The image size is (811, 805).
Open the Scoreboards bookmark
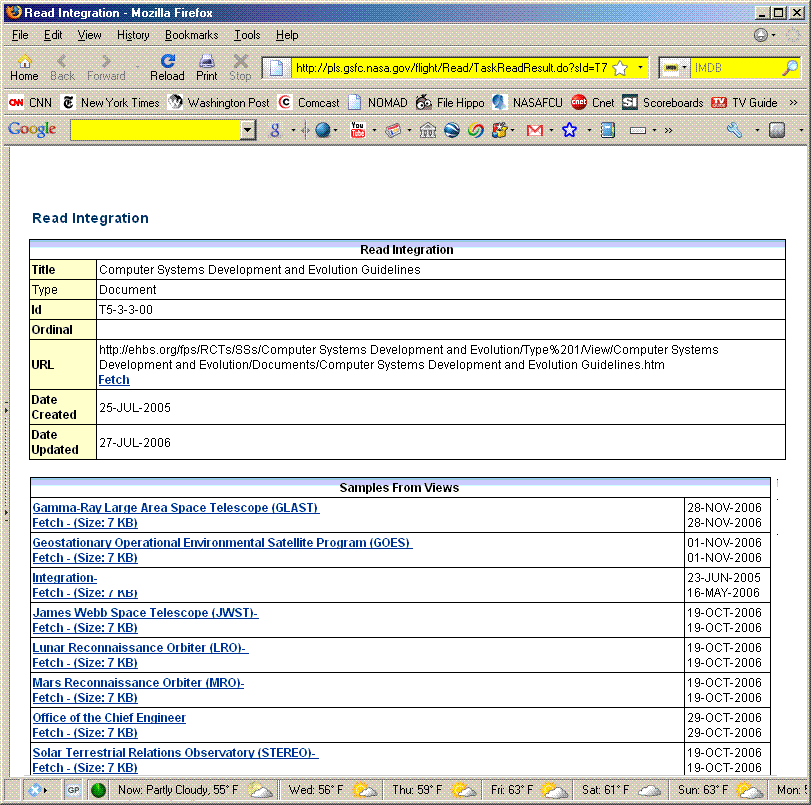pyautogui.click(x=663, y=102)
